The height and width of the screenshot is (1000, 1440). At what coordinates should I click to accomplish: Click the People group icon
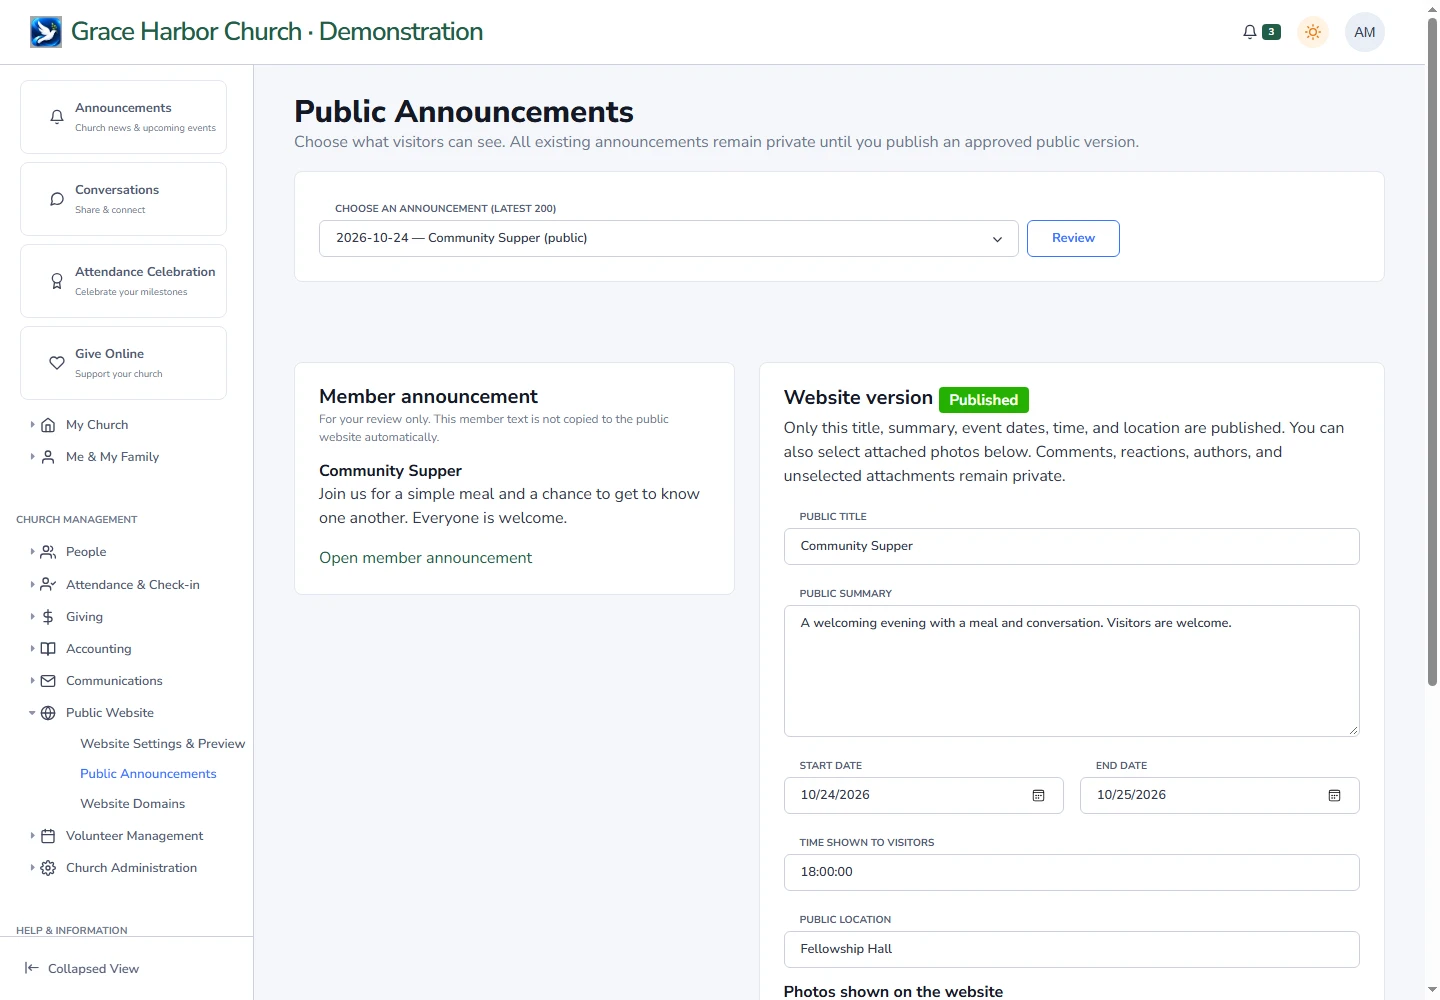click(48, 552)
